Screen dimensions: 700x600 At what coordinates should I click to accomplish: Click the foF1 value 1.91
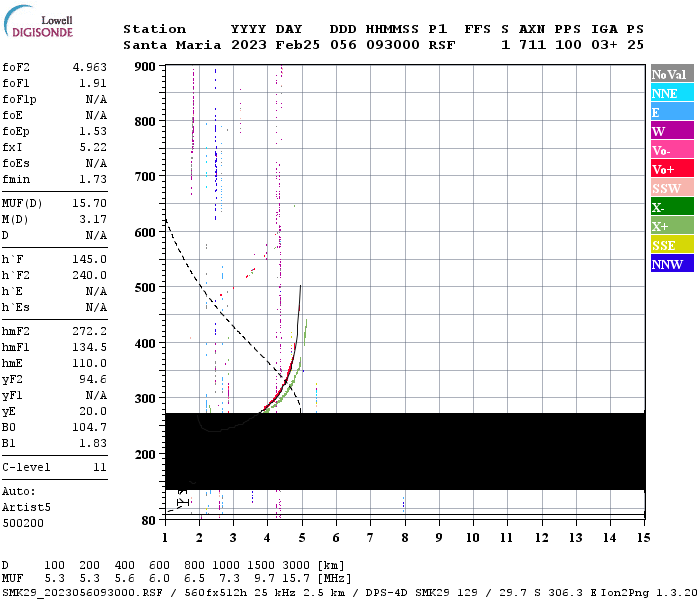point(93,83)
